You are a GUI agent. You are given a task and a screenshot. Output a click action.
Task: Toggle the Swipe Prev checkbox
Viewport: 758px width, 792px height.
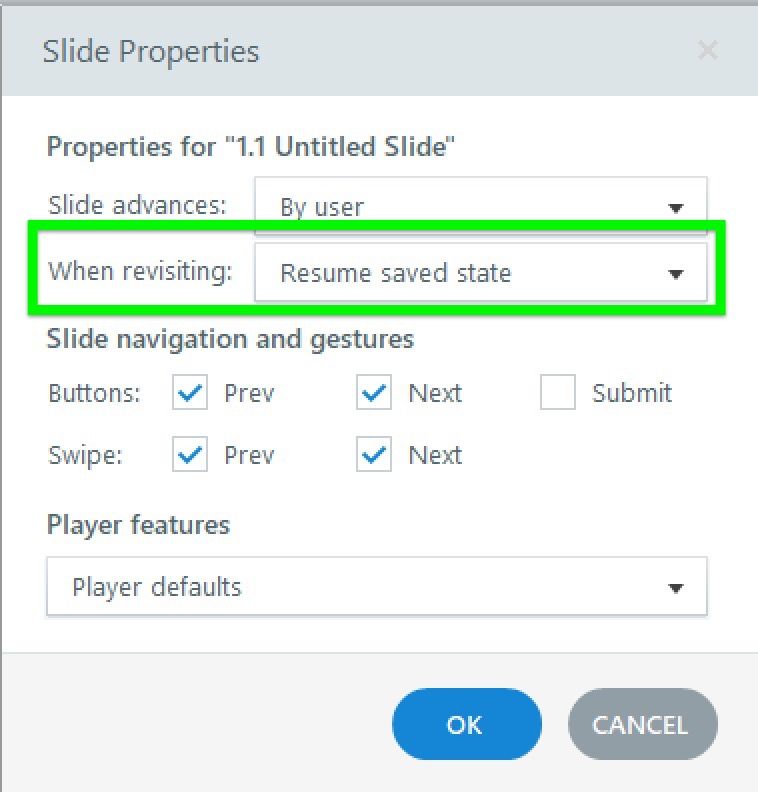[x=190, y=456]
